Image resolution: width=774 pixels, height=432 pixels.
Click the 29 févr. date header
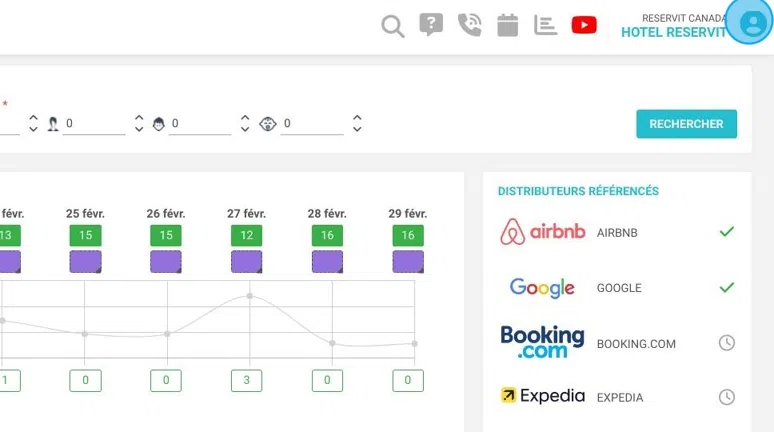click(x=408, y=214)
